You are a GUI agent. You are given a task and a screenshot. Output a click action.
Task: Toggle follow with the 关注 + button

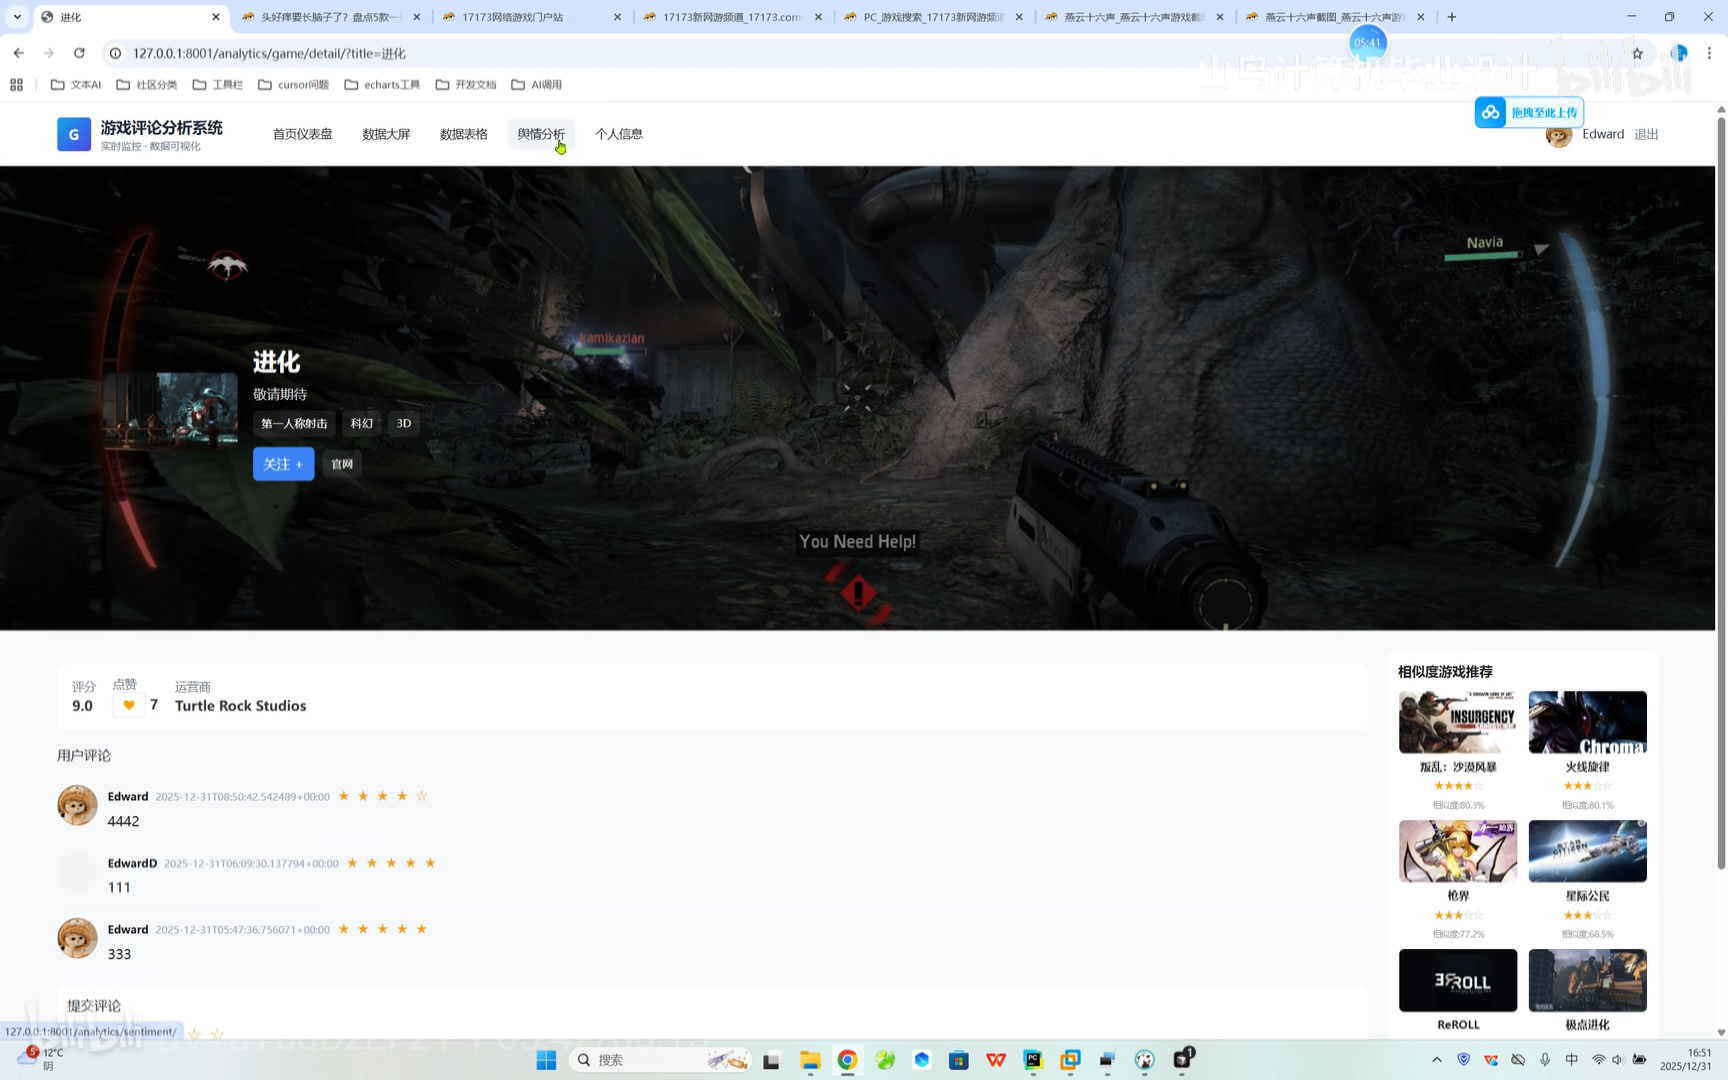283,464
